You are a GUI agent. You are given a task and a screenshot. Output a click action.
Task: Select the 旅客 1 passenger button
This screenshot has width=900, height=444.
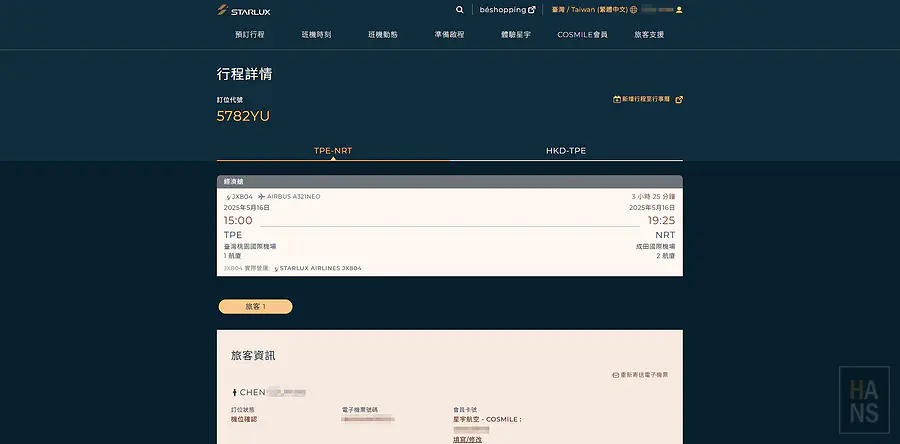point(255,307)
